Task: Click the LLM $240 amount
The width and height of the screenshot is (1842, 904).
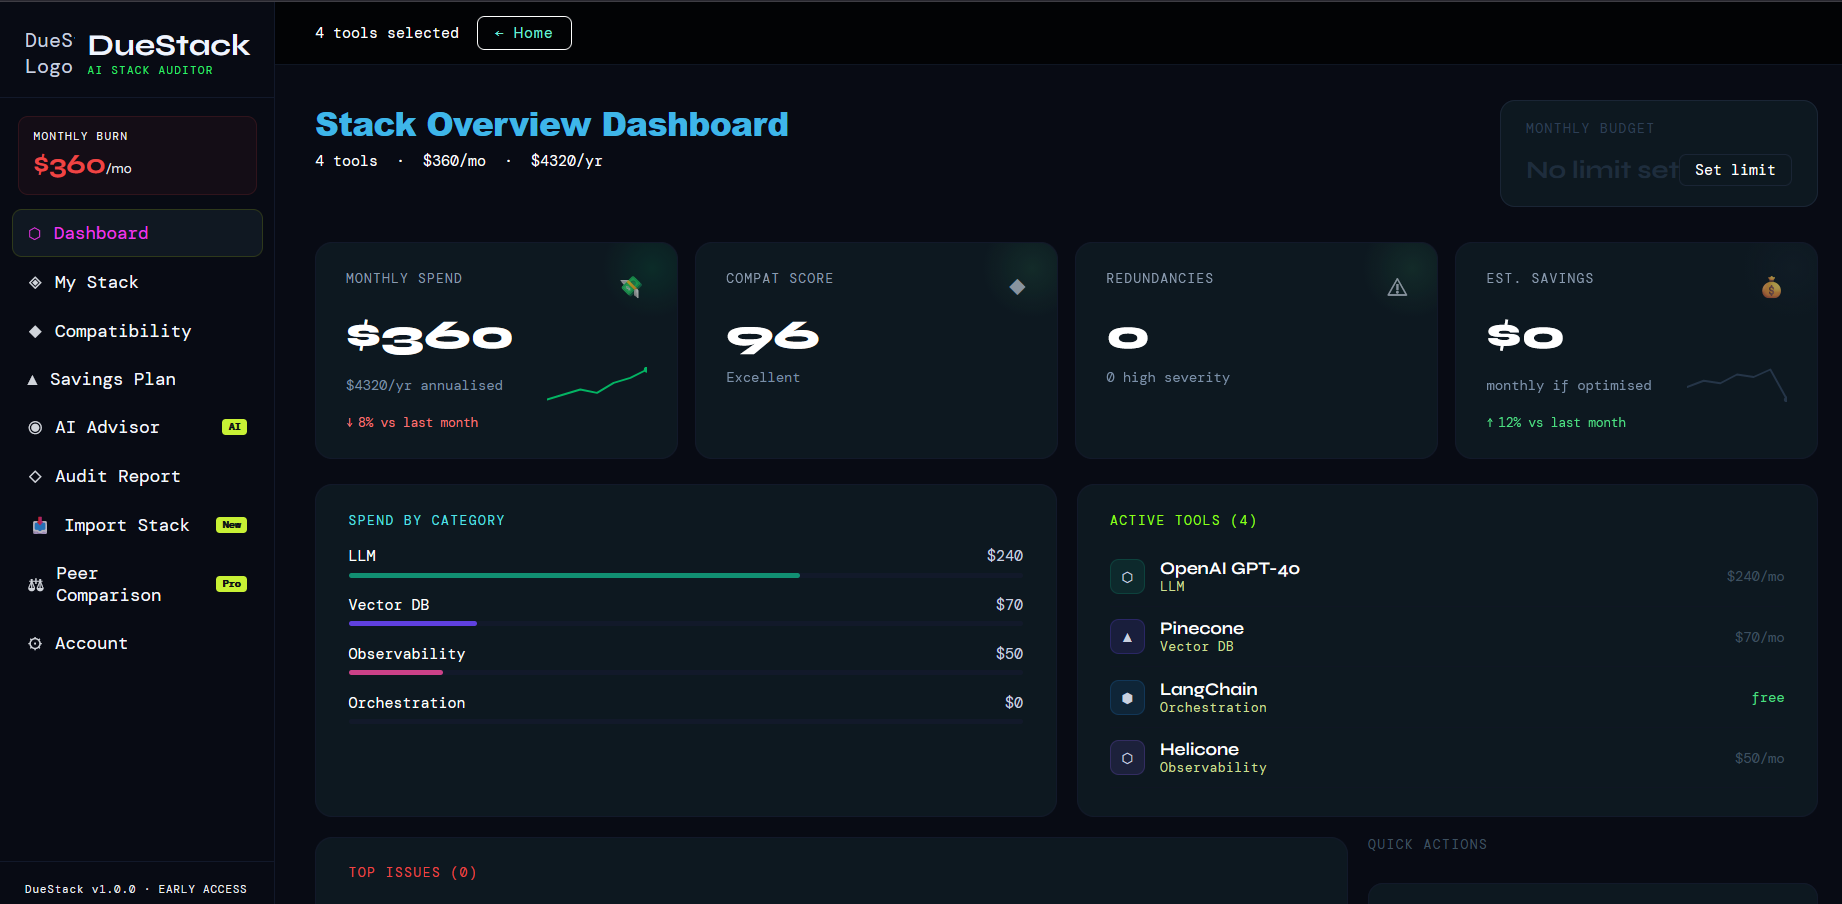Action: [x=1005, y=556]
